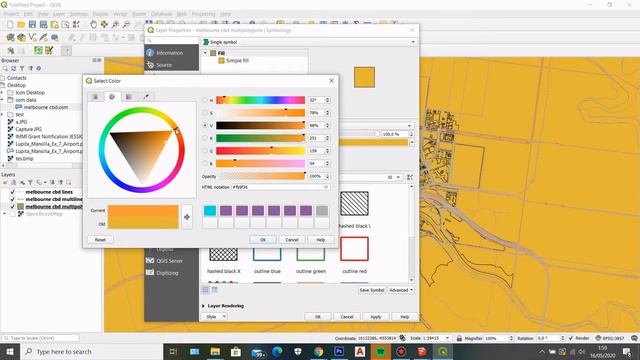This screenshot has width=640, height=360.
Task: Open the map Scale dropdown
Action: click(447, 338)
